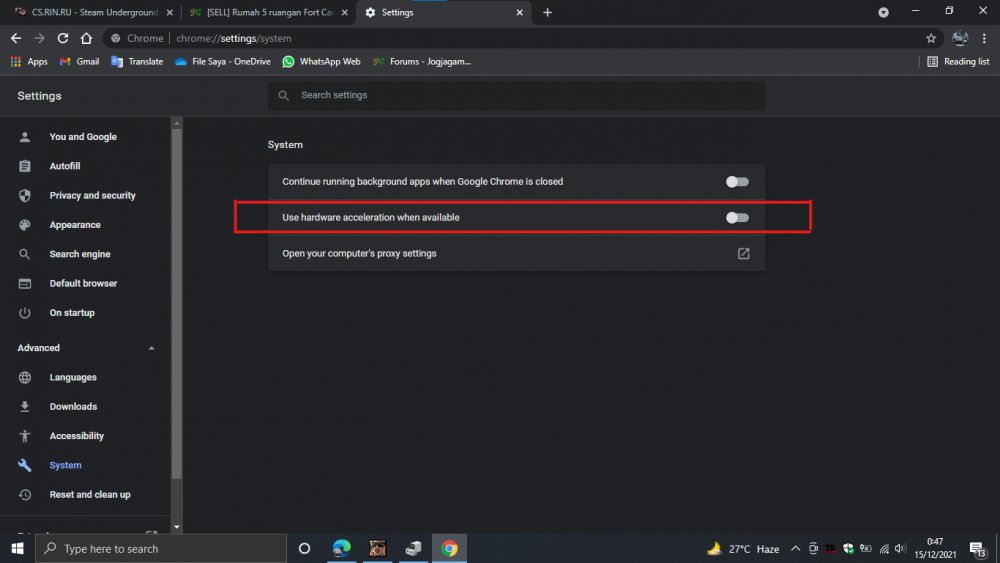Viewport: 1000px width, 563px height.
Task: Open Search engine settings
Action: click(80, 254)
